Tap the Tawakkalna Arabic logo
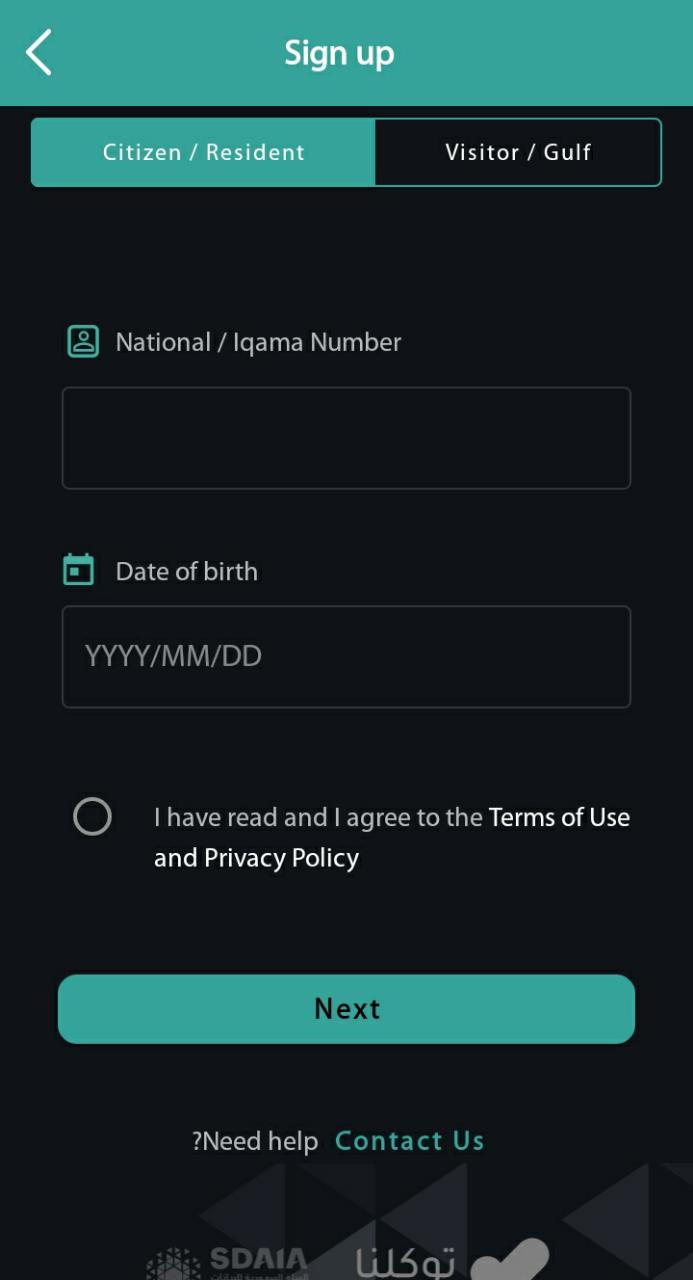693x1280 pixels. tap(405, 1262)
